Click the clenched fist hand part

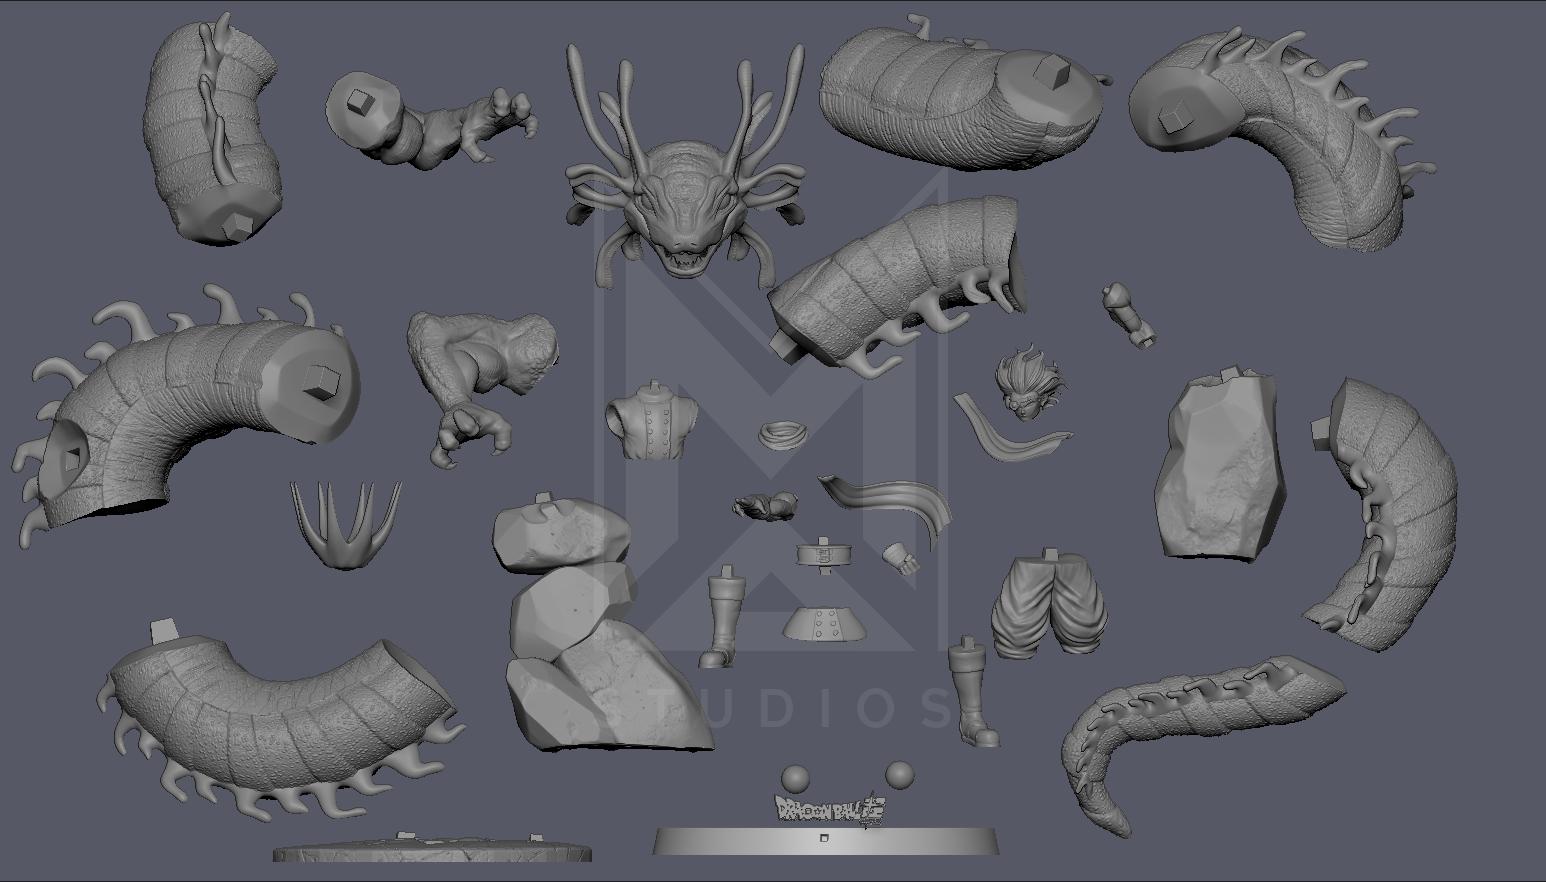click(x=901, y=558)
